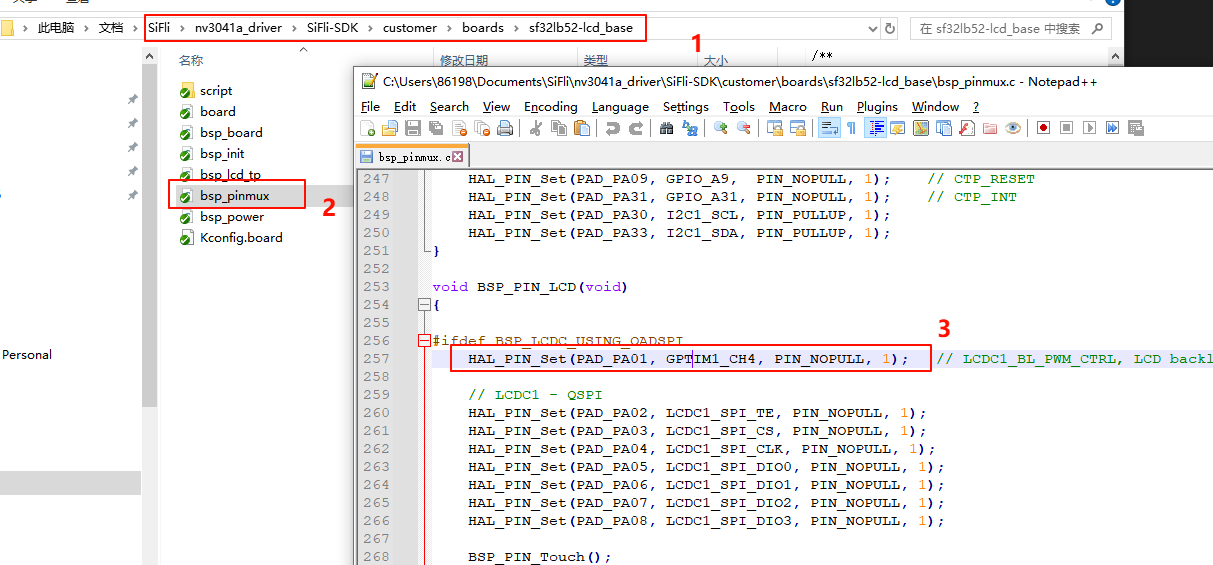Click the void BSP_PIN_LCD(void) line

tap(530, 287)
